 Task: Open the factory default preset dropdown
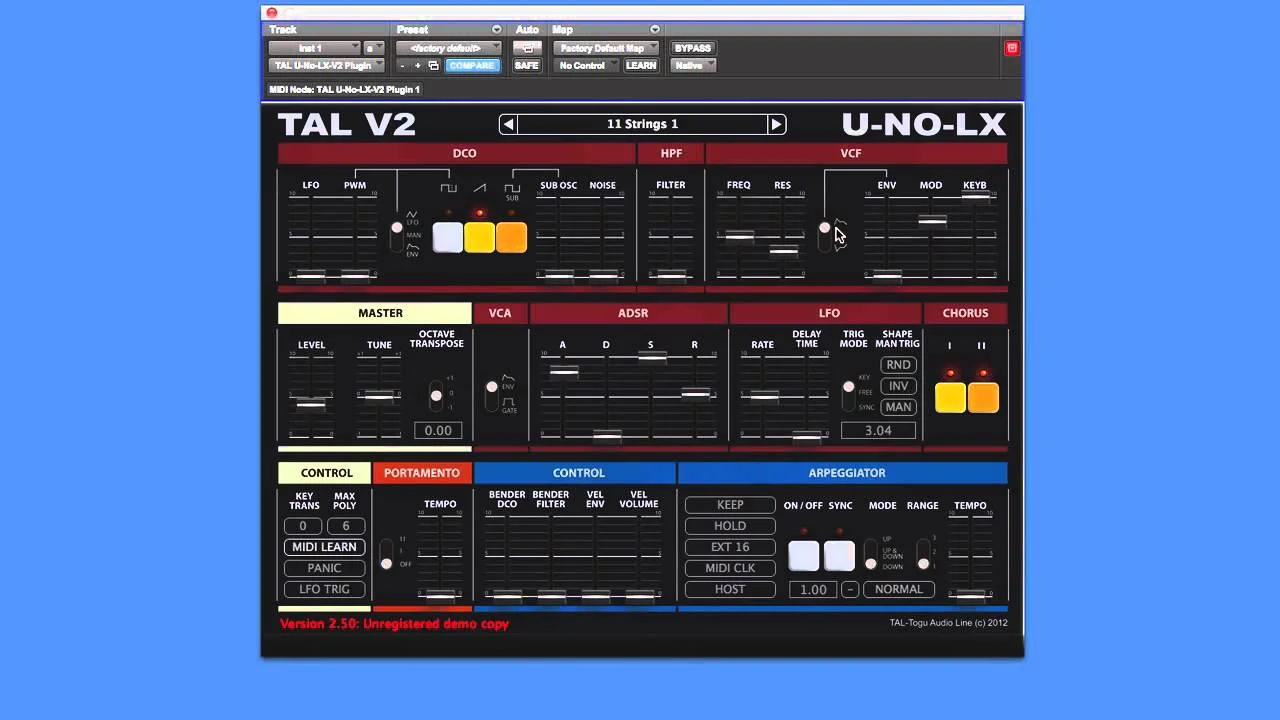click(448, 47)
